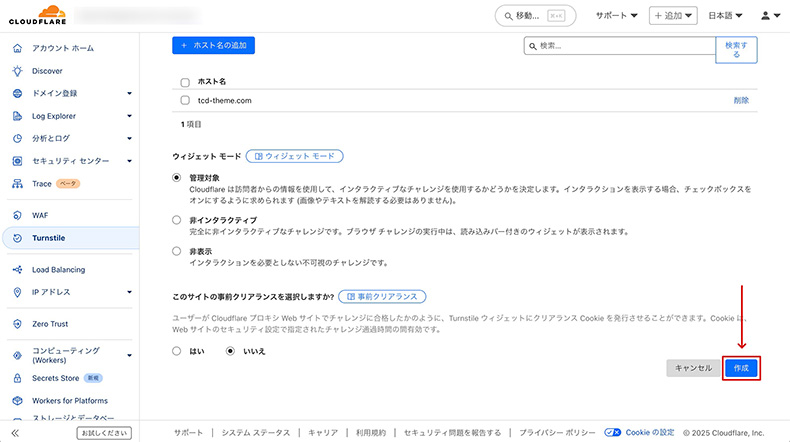Click the 検索... hostname input field
Screen dimensions: 790x442
tap(620, 46)
